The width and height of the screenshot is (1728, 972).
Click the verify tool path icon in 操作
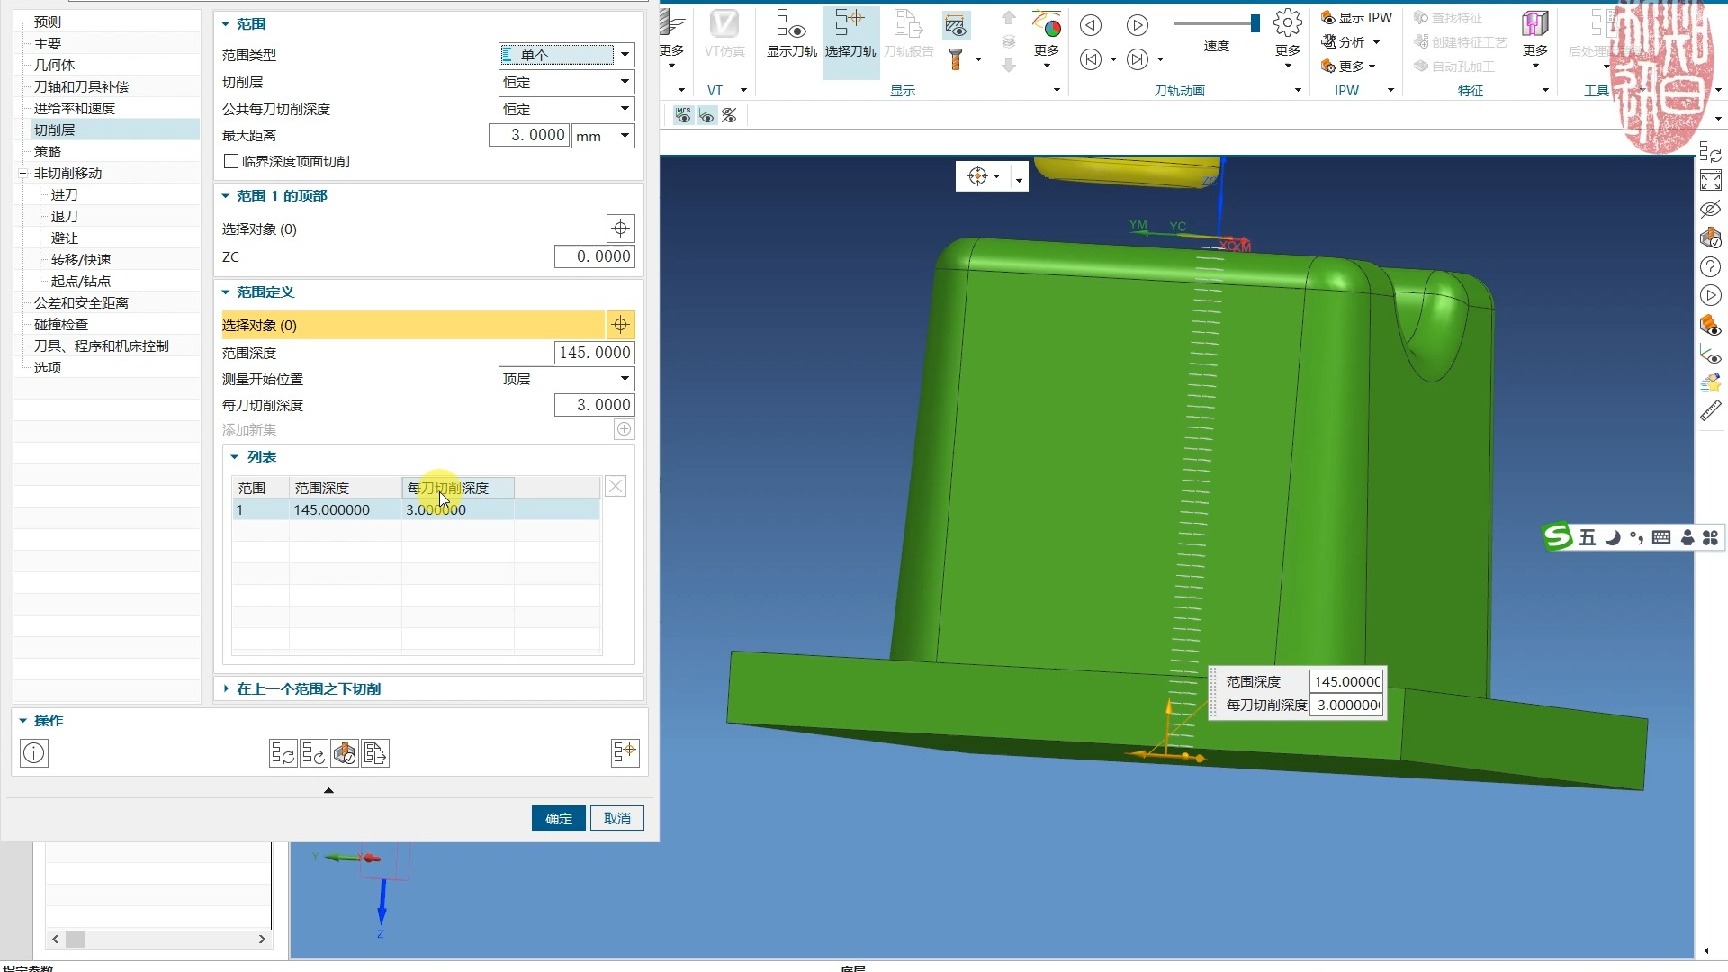click(345, 753)
